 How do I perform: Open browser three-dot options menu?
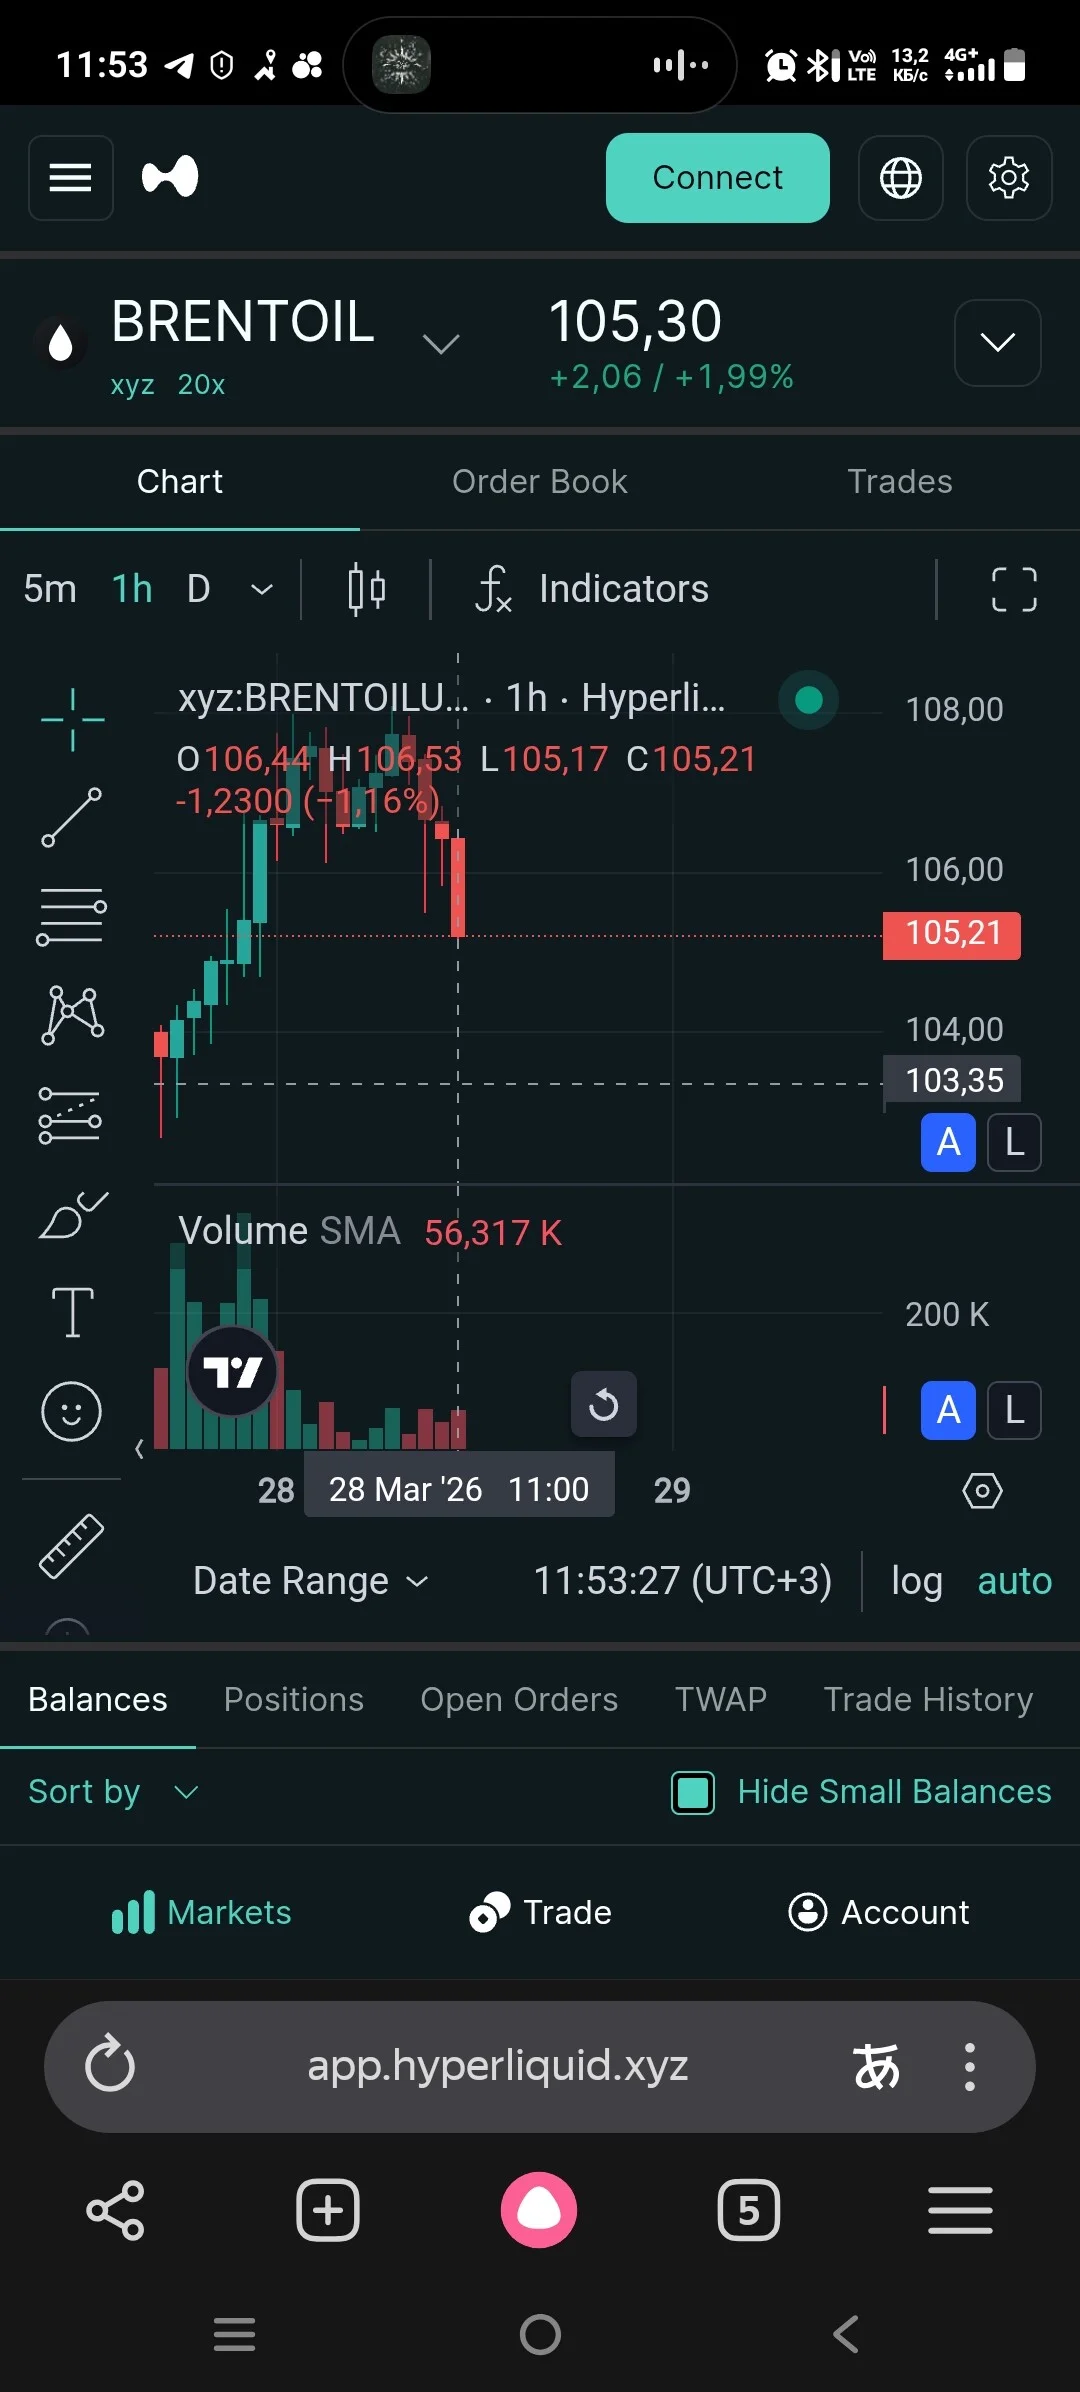pyautogui.click(x=969, y=2066)
